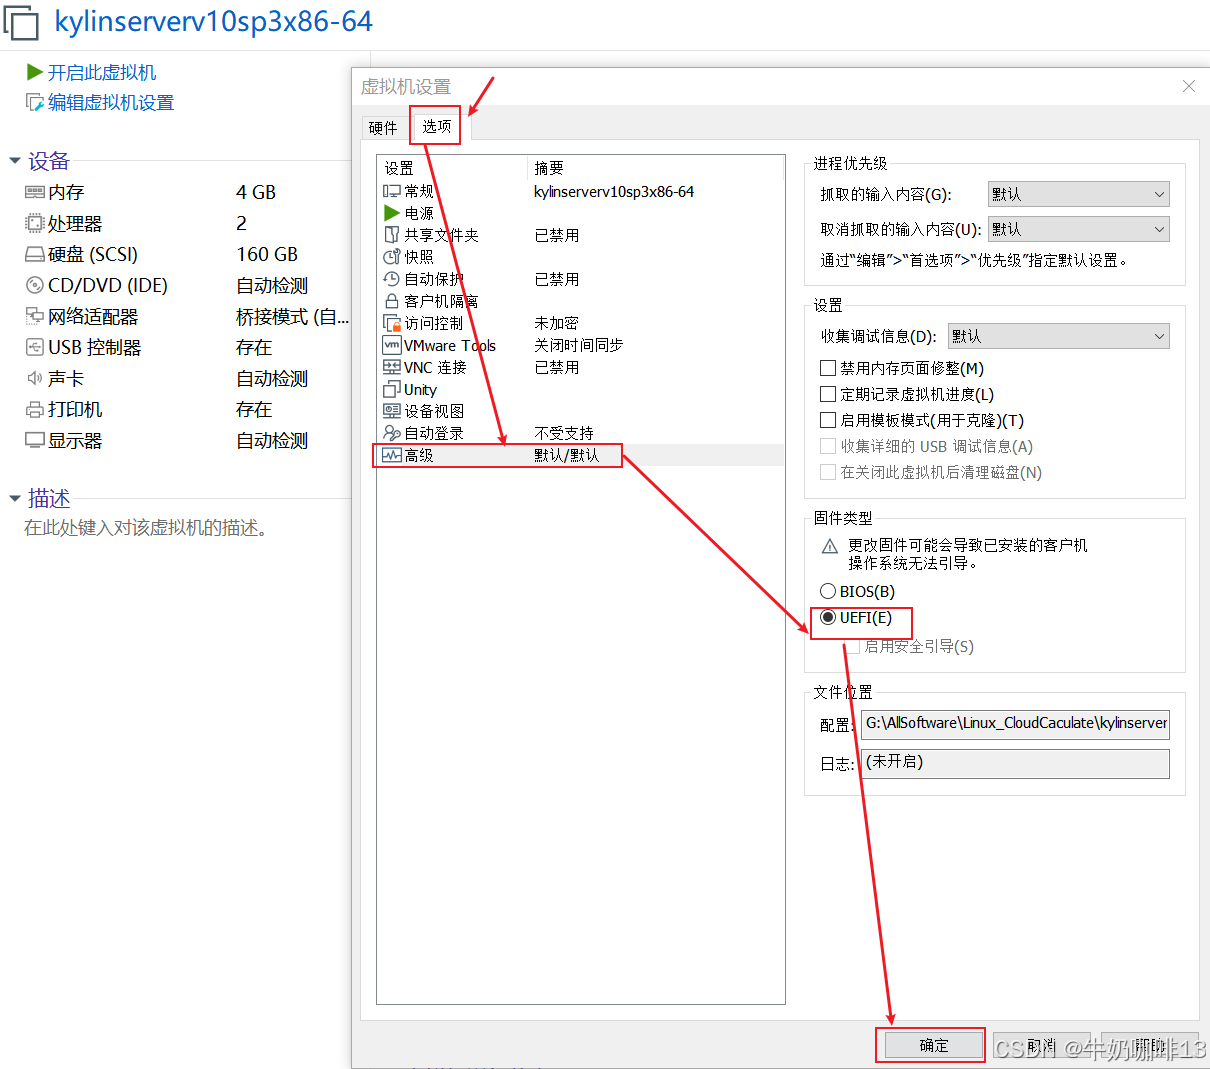The width and height of the screenshot is (1210, 1069).
Task: Click the 编辑虚拟机设置 link
Action: coord(111,102)
